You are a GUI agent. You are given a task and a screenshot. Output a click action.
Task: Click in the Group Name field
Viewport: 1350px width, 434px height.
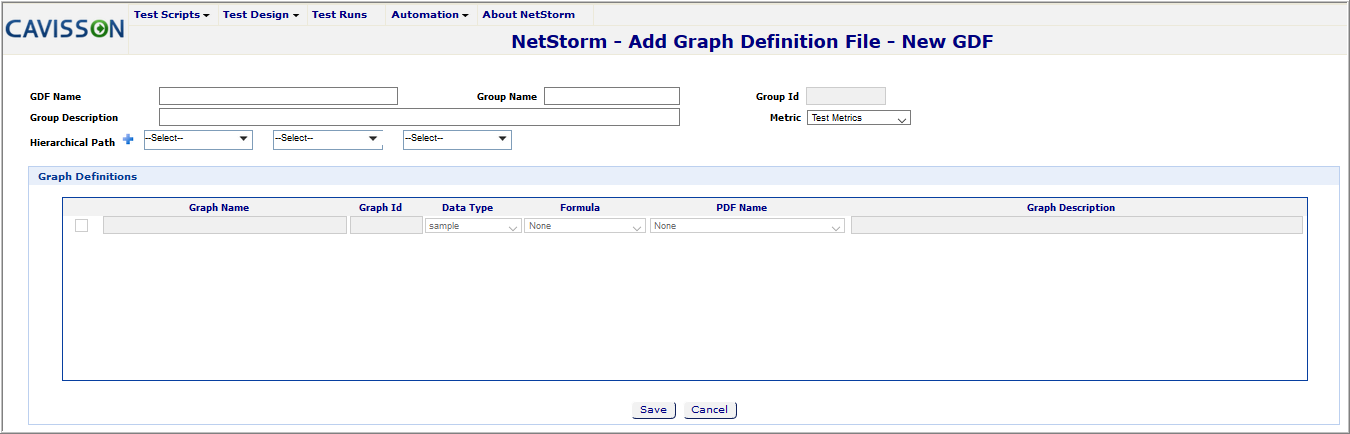click(x=612, y=96)
